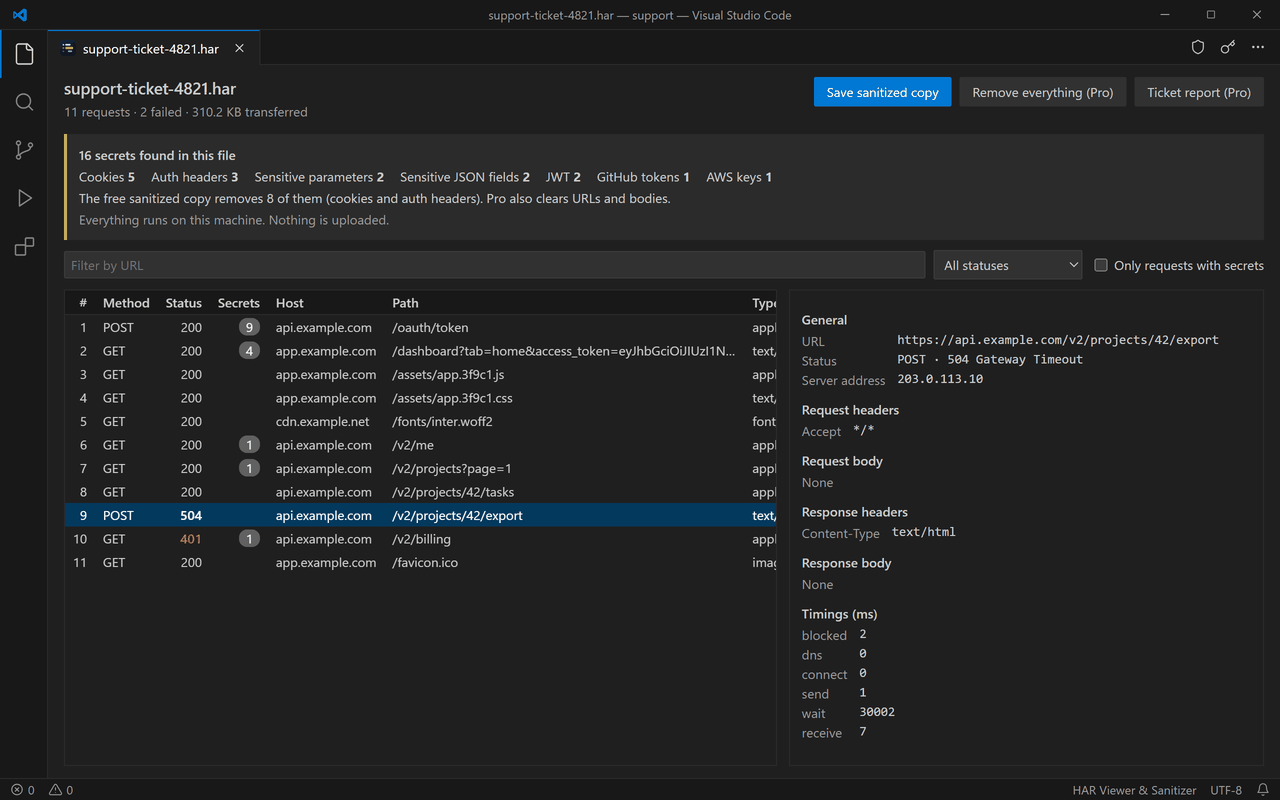
Task: Click the request URL value in General
Action: [1058, 340]
